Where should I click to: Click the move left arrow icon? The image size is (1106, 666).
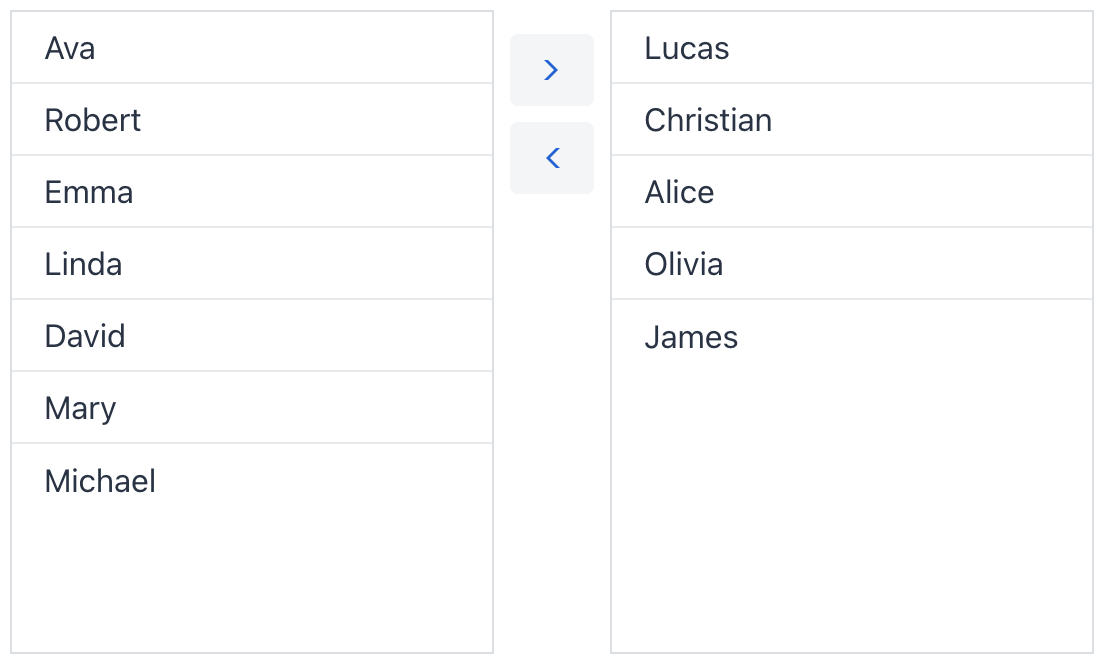[x=551, y=158]
